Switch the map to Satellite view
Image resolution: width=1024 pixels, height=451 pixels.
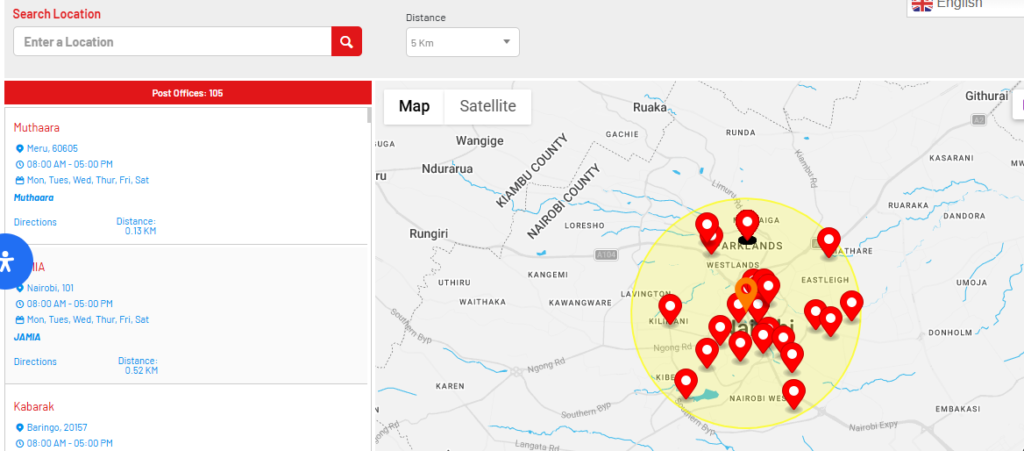(x=487, y=106)
